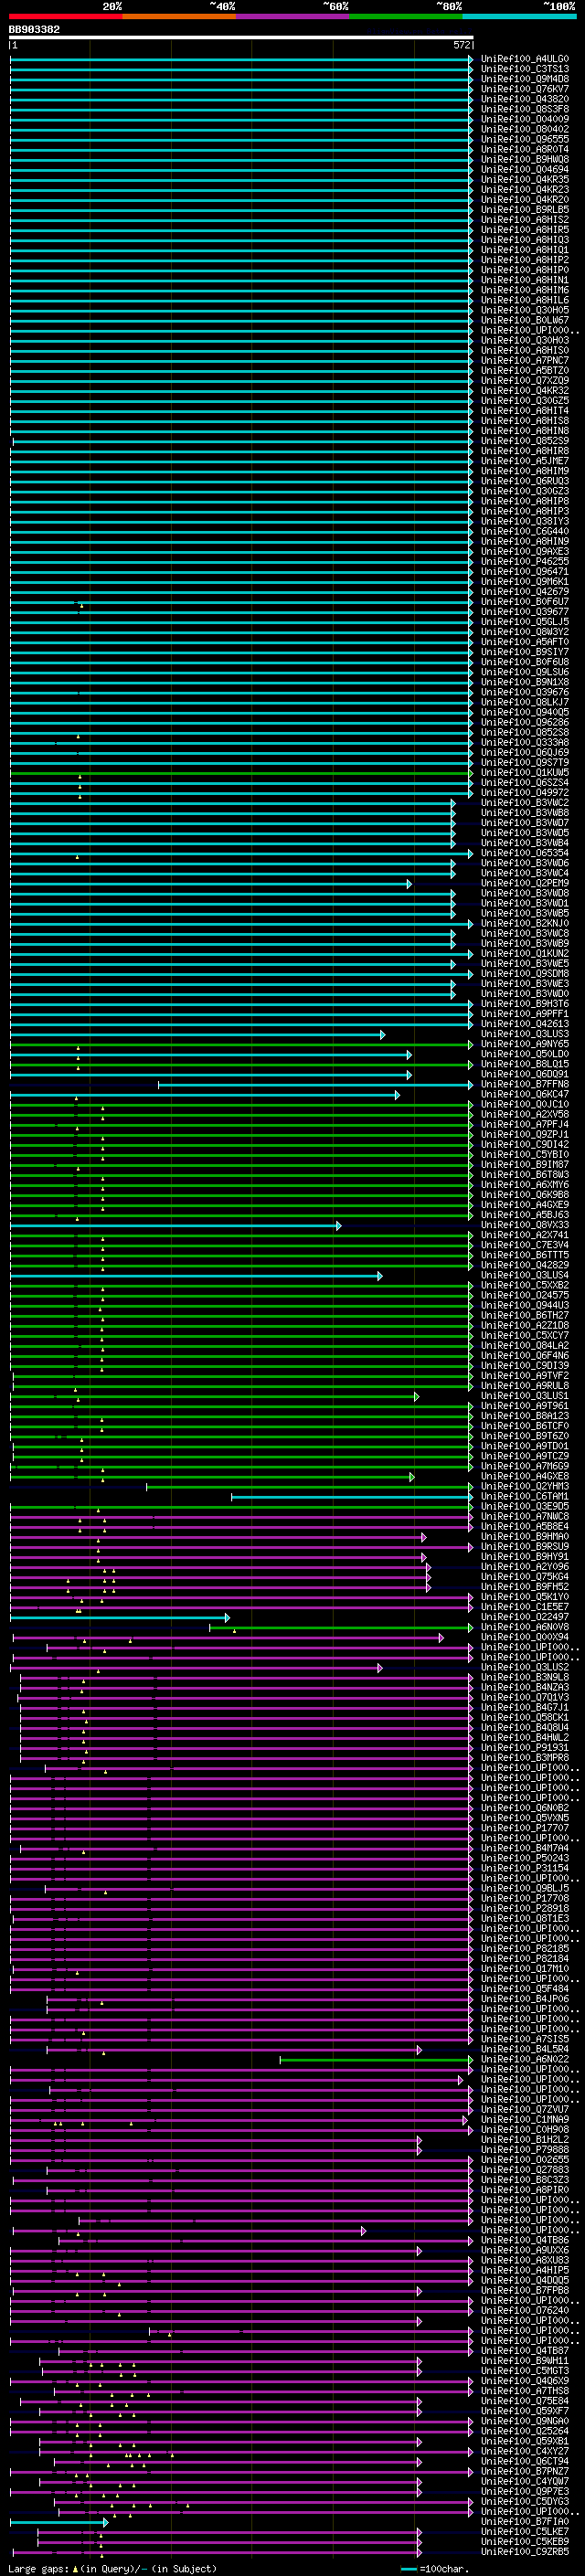Viewport: 585px width, 2576px height.
Task: Select the UniRef100_A7PNC7 label
Action: coord(524,360)
